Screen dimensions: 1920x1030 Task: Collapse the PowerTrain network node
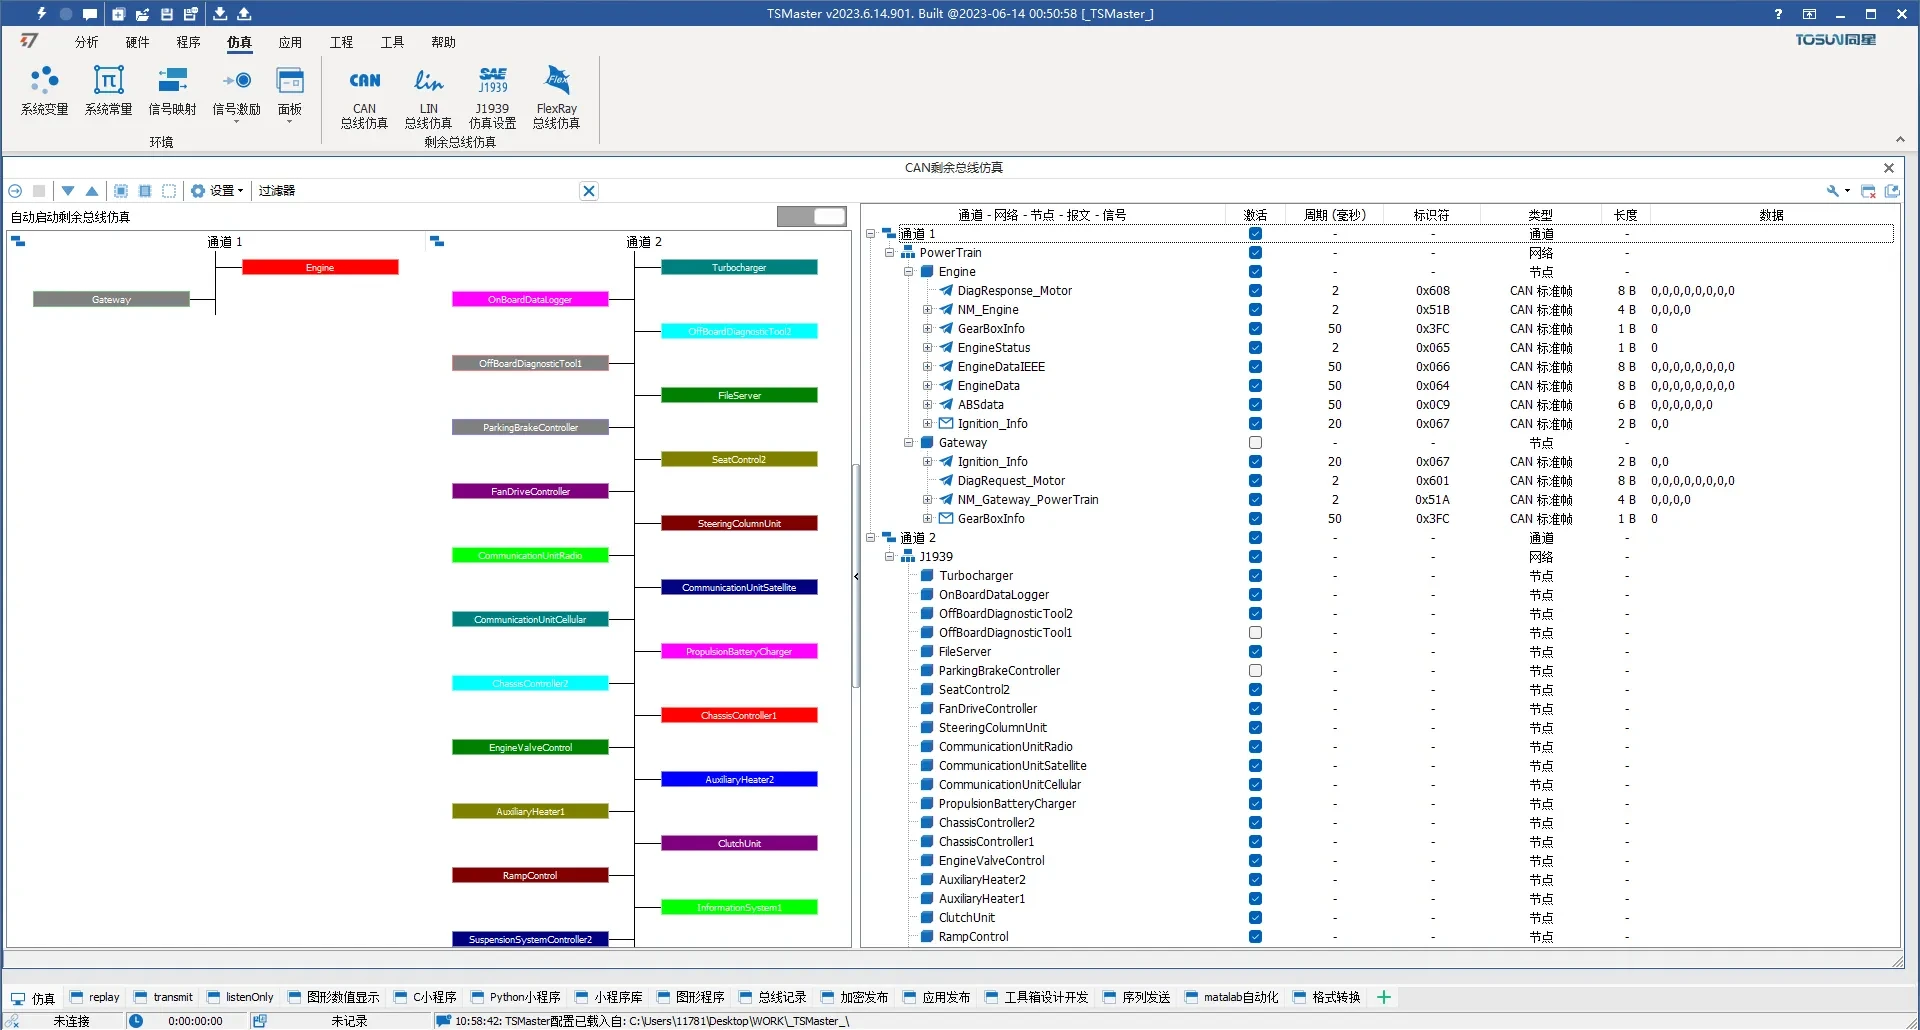889,253
